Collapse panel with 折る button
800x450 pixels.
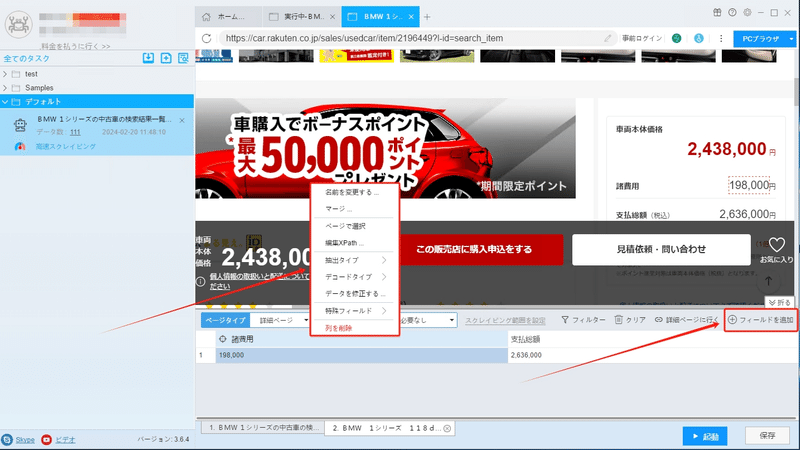point(779,303)
